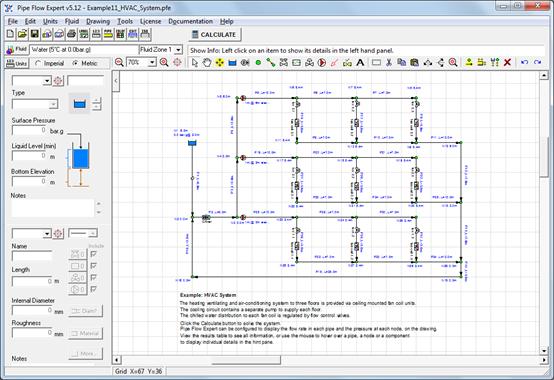This screenshot has width=554, height=380.
Task: Open a file with the folder icon
Action: point(22,34)
